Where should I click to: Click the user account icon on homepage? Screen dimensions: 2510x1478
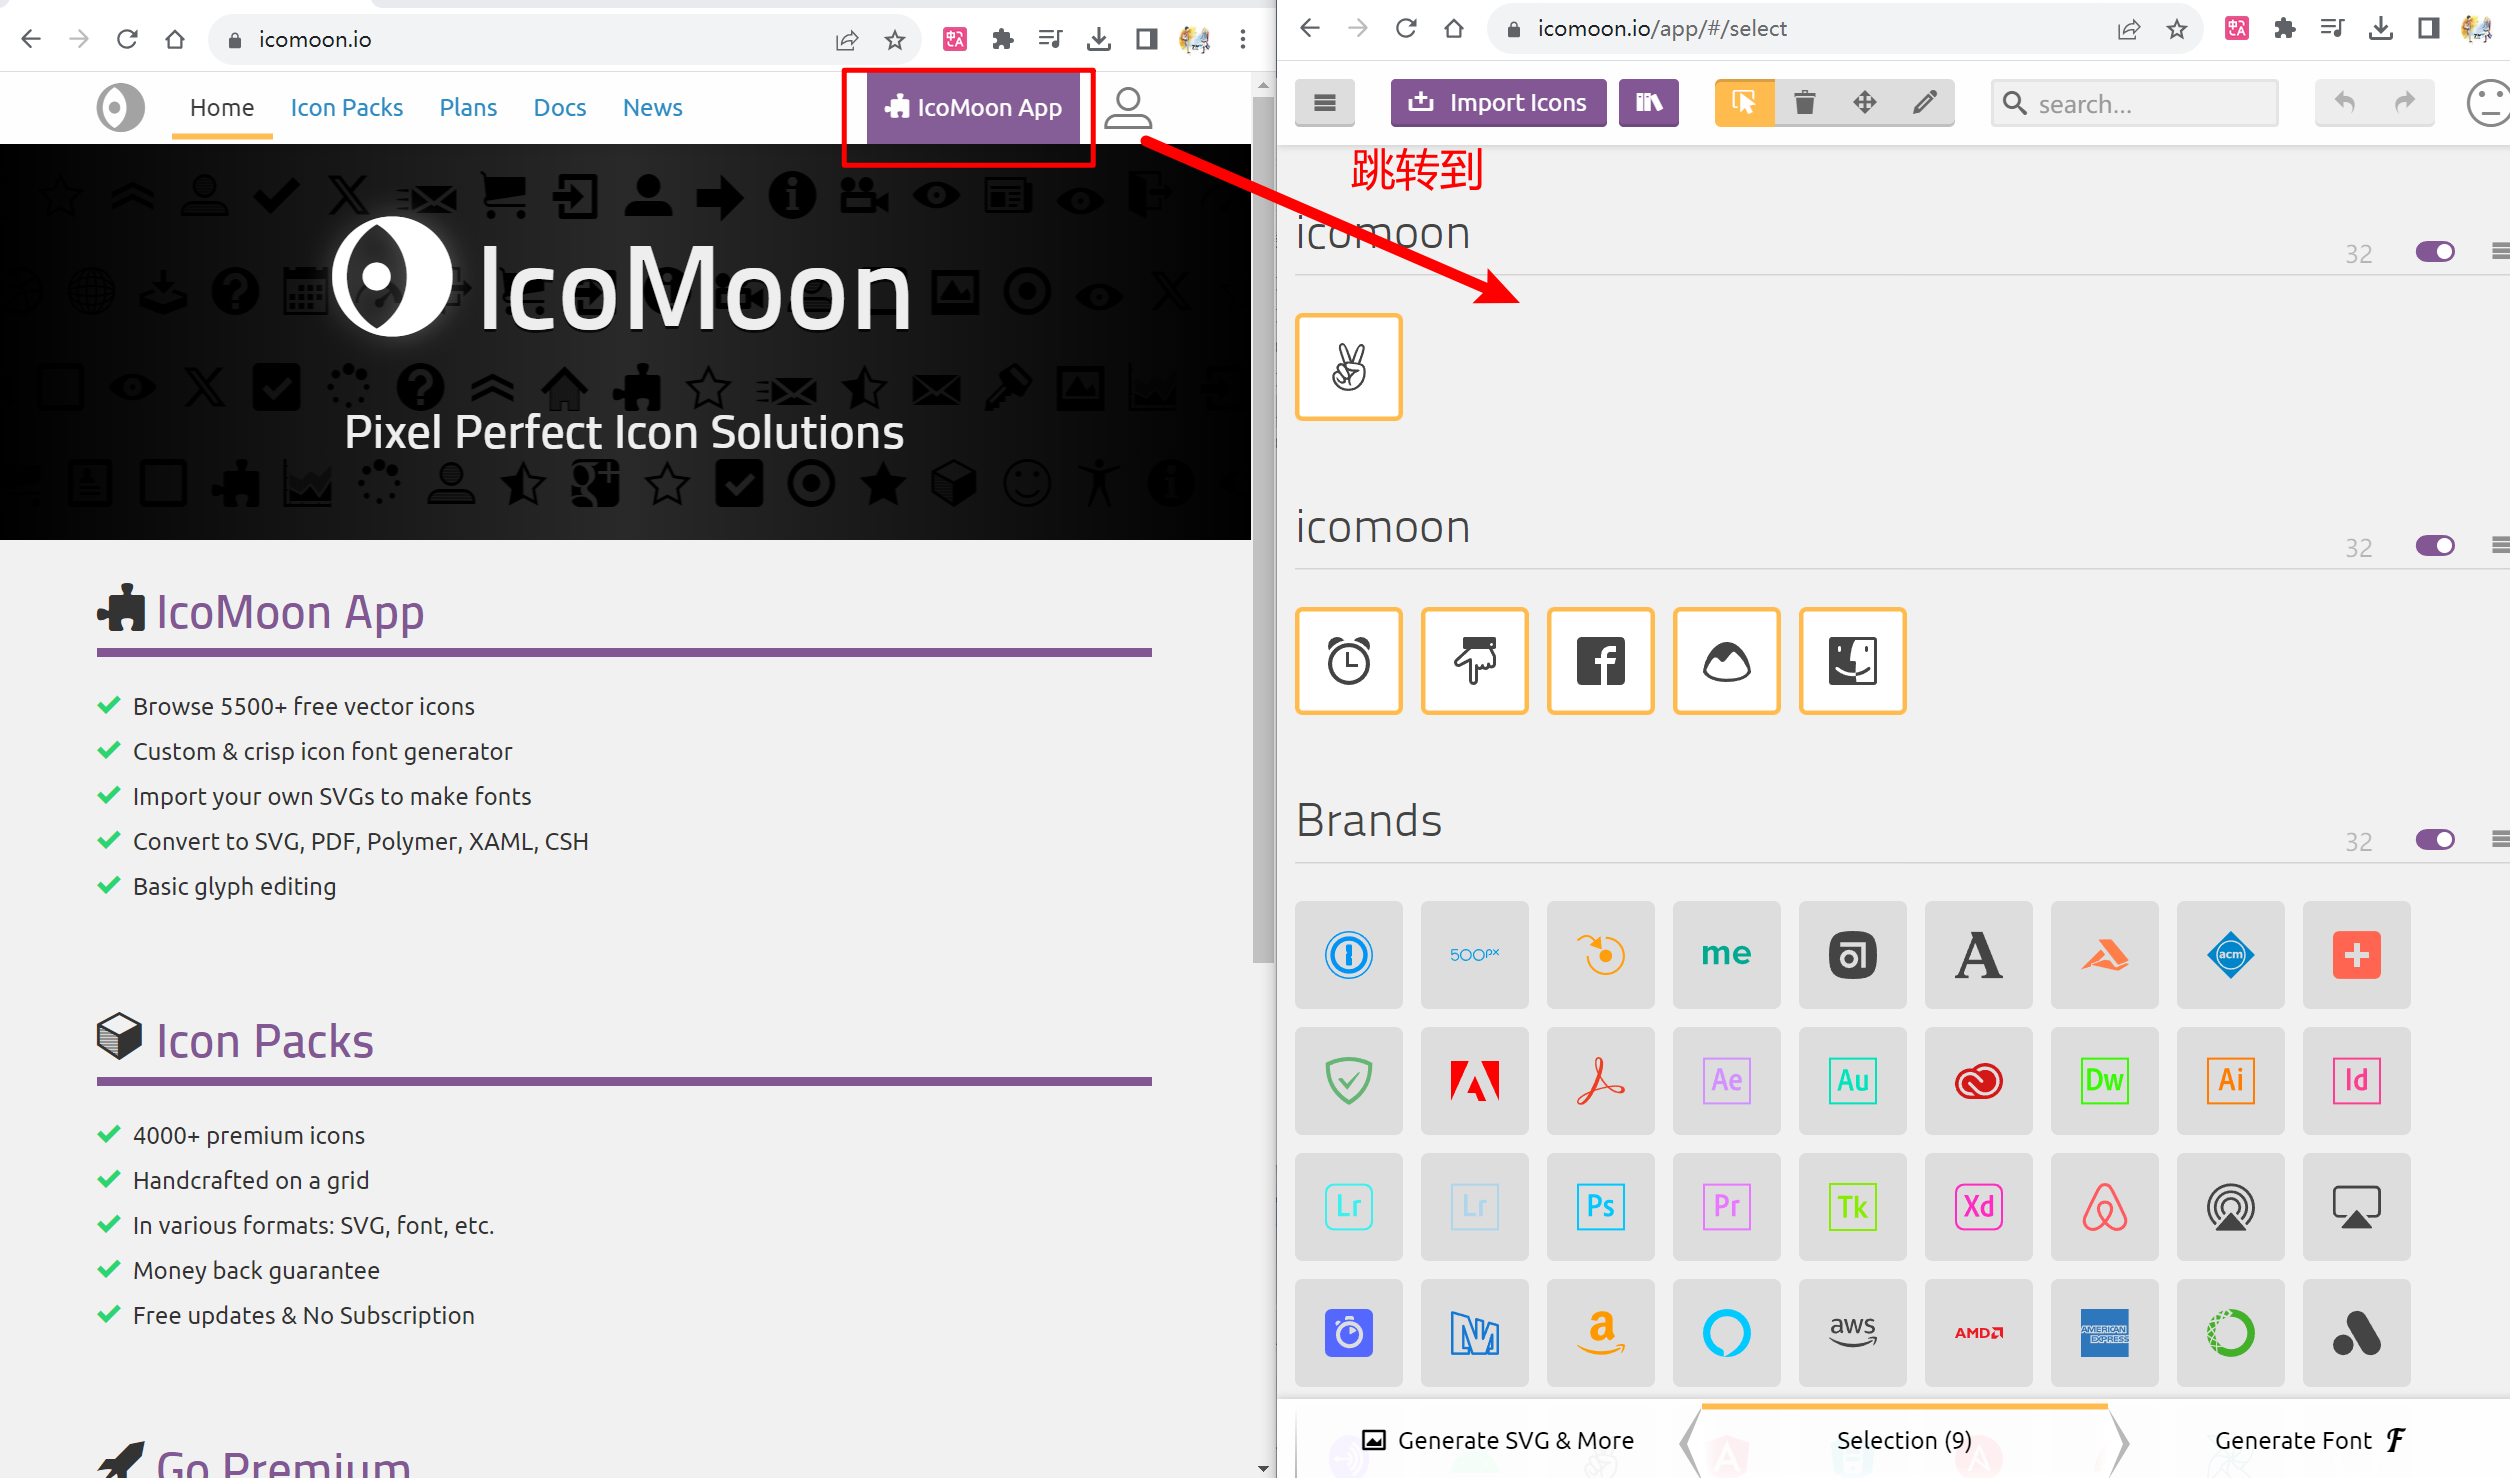[1128, 108]
